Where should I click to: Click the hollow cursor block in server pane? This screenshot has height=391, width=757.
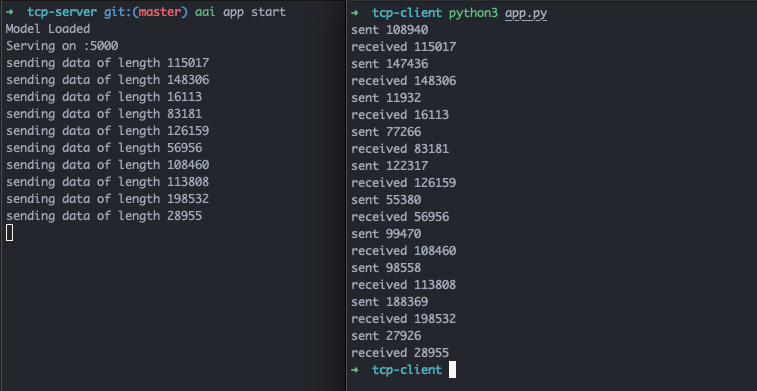click(x=9, y=233)
